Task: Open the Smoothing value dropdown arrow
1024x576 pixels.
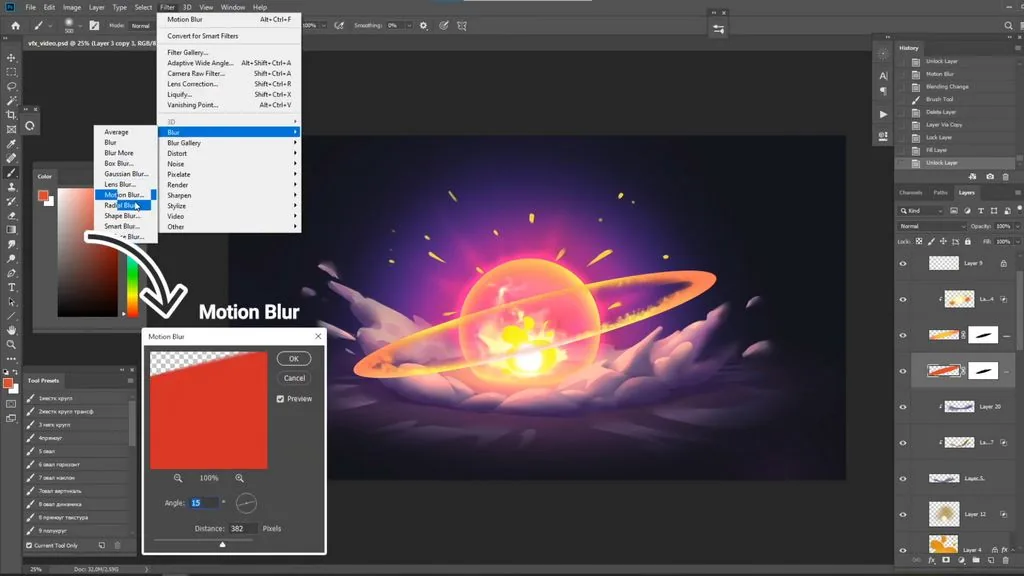Action: [x=409, y=25]
